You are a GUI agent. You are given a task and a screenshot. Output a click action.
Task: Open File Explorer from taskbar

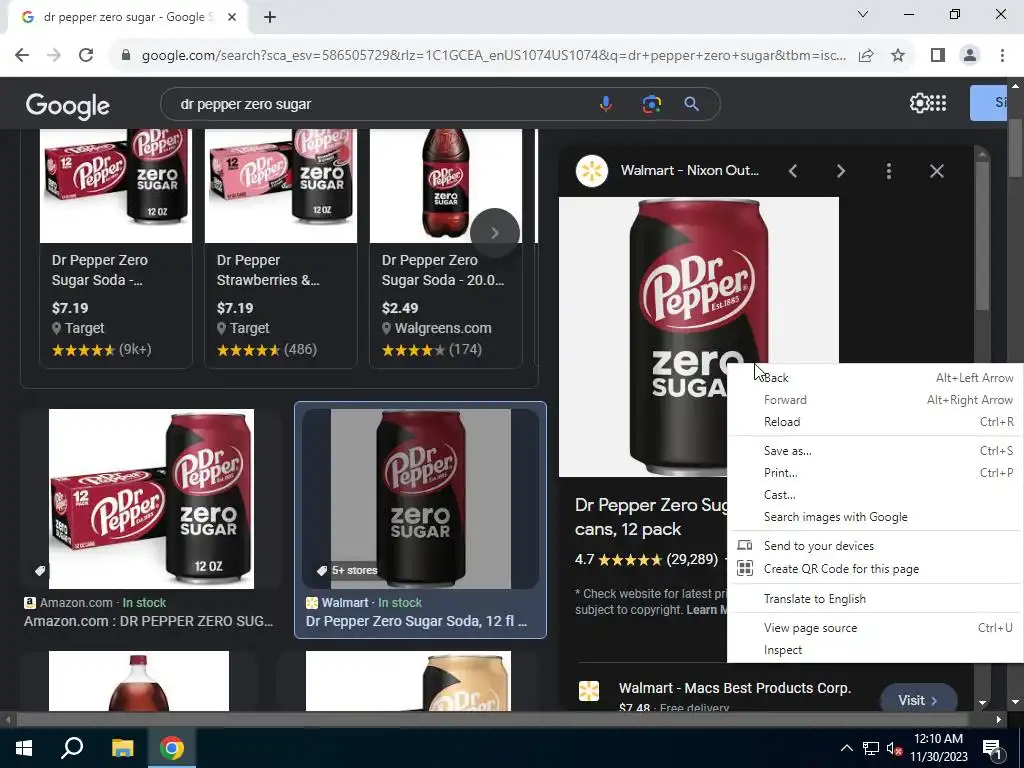[x=122, y=748]
